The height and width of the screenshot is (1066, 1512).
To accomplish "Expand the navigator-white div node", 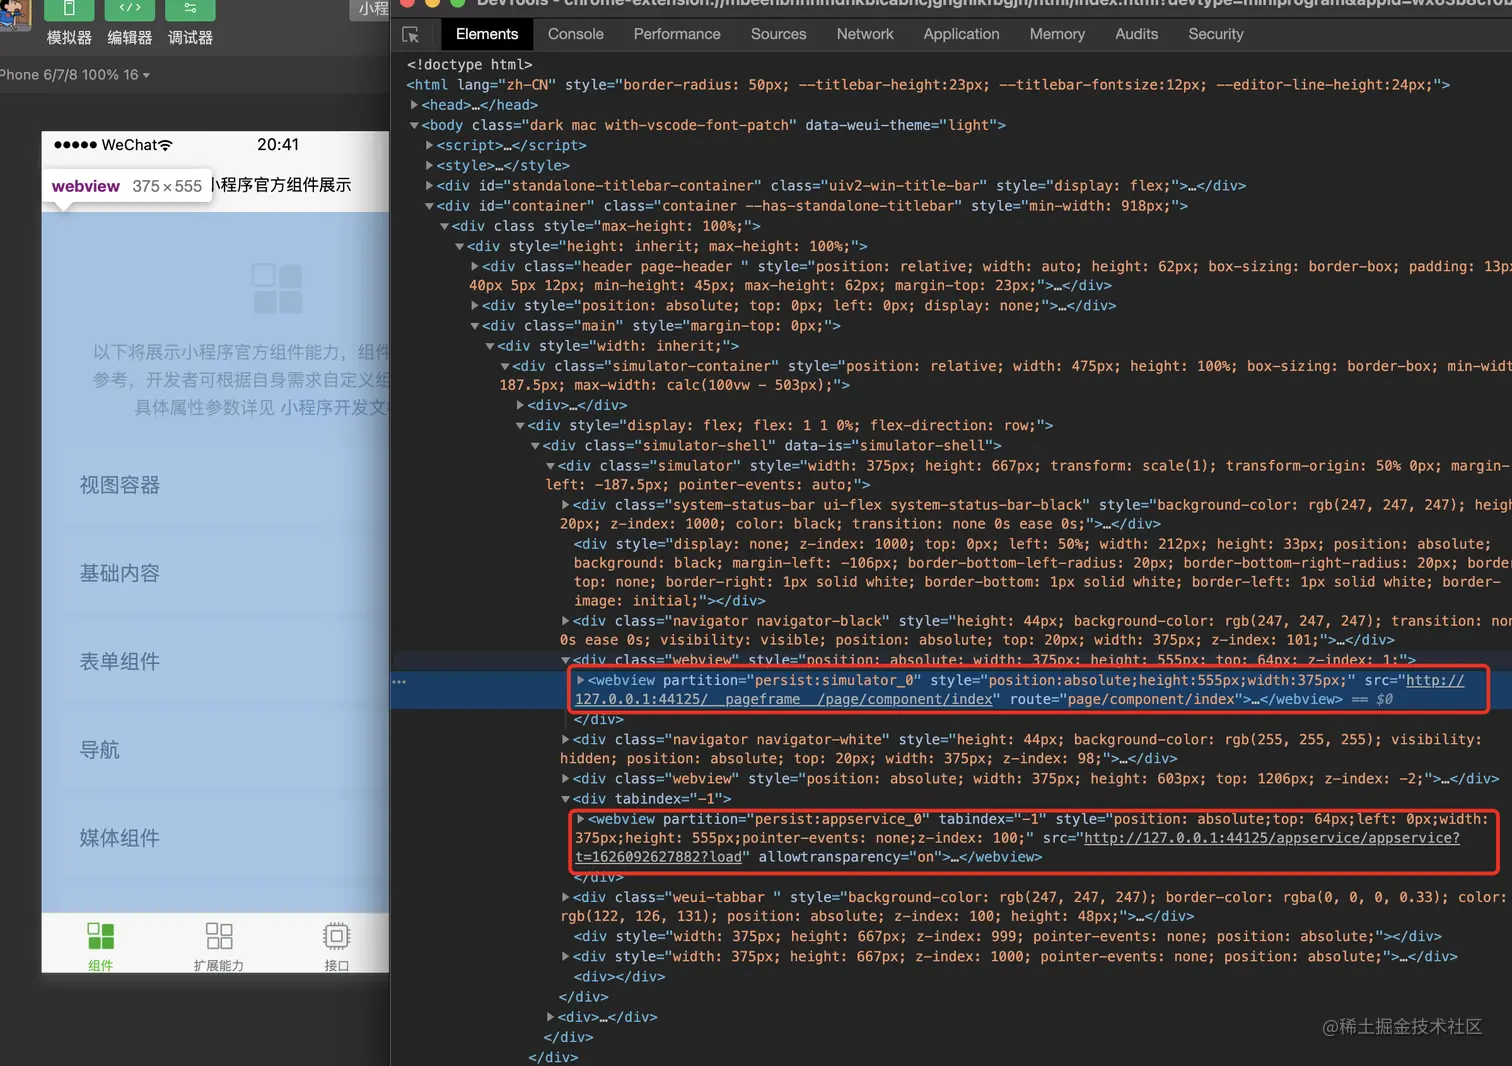I will [x=565, y=740].
